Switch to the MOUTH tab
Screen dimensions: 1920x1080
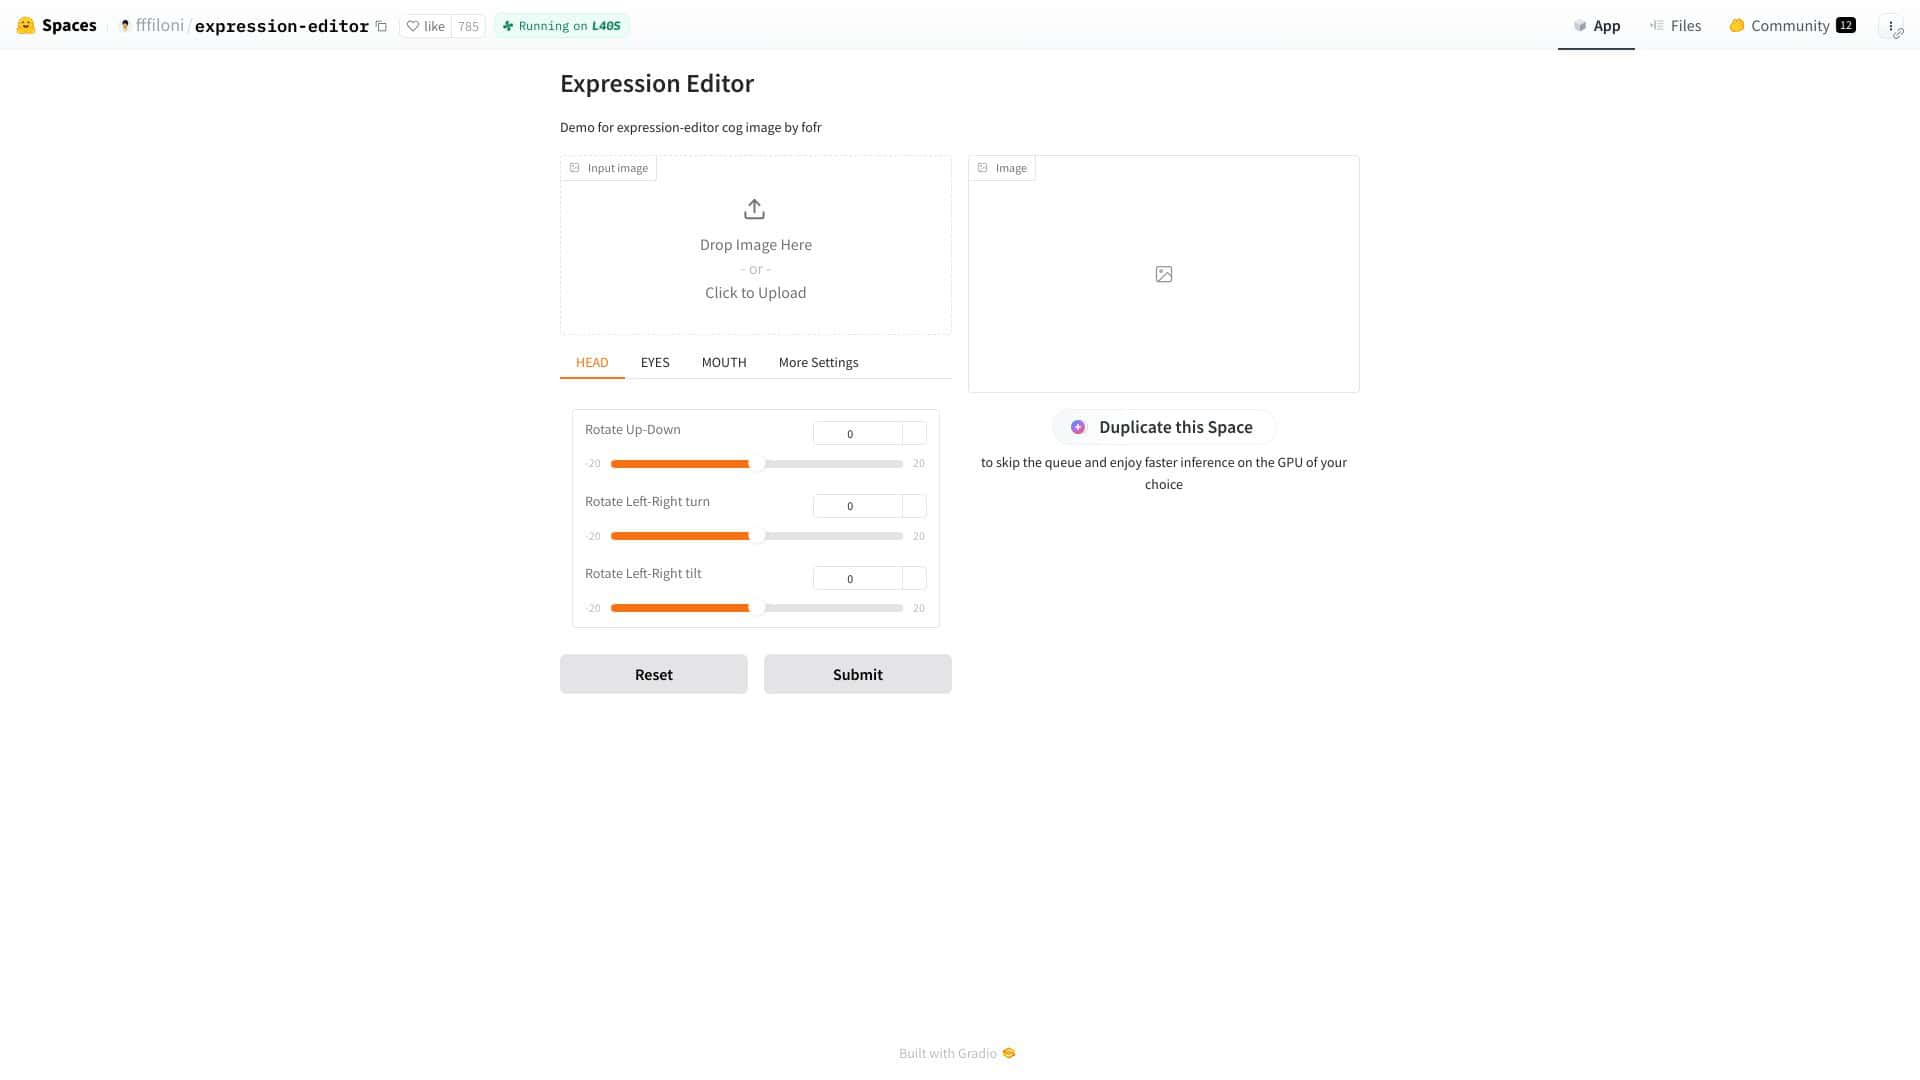point(724,362)
